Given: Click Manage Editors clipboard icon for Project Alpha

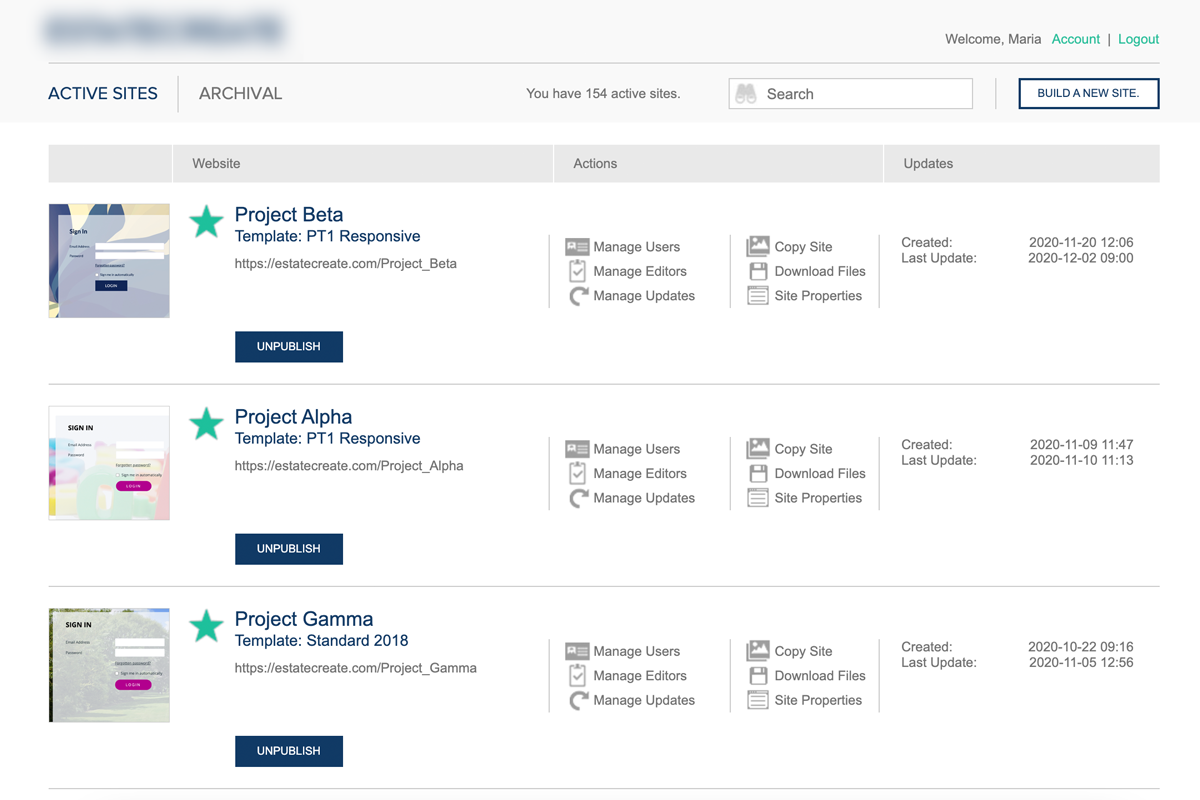Looking at the screenshot, I should click(577, 473).
